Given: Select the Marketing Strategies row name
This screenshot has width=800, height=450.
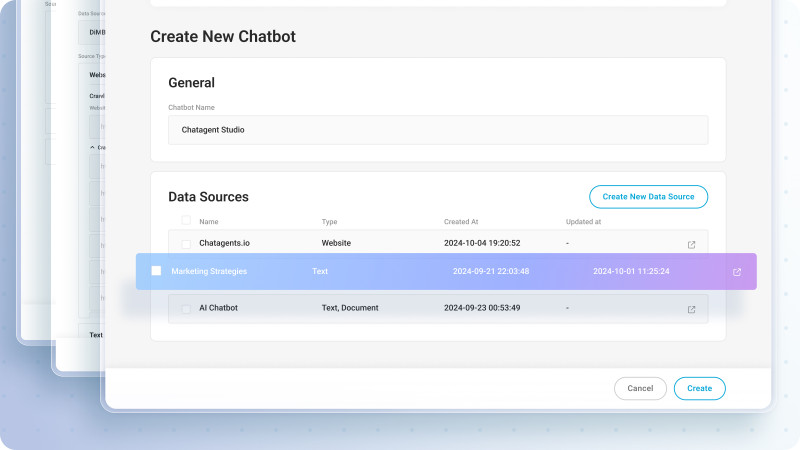Looking at the screenshot, I should coord(209,271).
